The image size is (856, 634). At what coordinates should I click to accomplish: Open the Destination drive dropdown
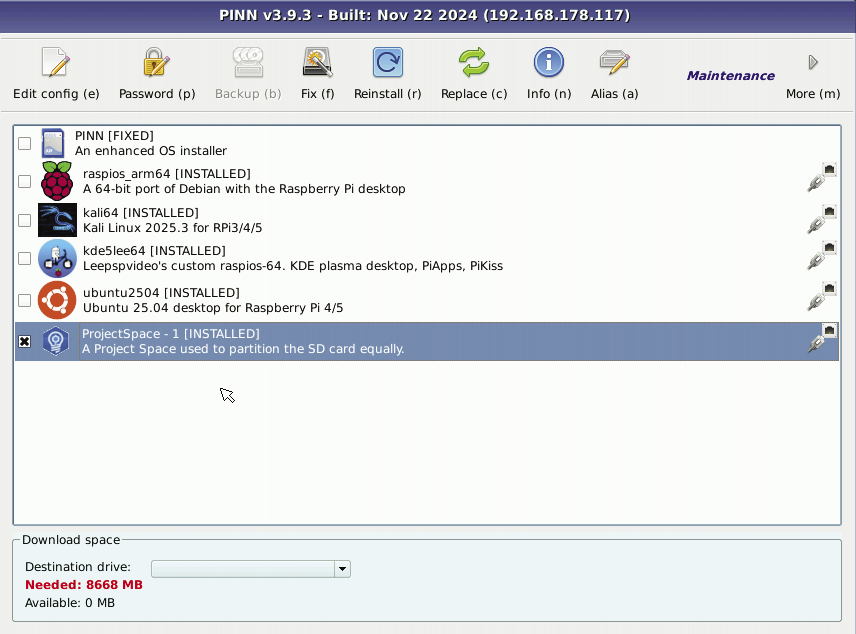(x=342, y=569)
